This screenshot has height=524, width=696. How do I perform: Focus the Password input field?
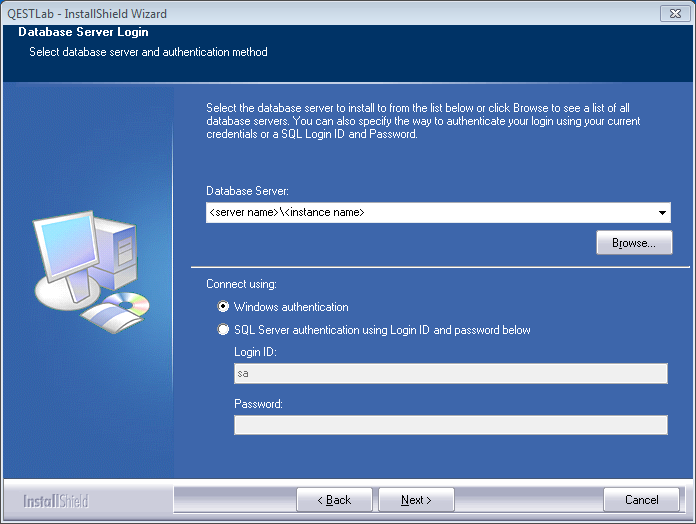coord(450,425)
